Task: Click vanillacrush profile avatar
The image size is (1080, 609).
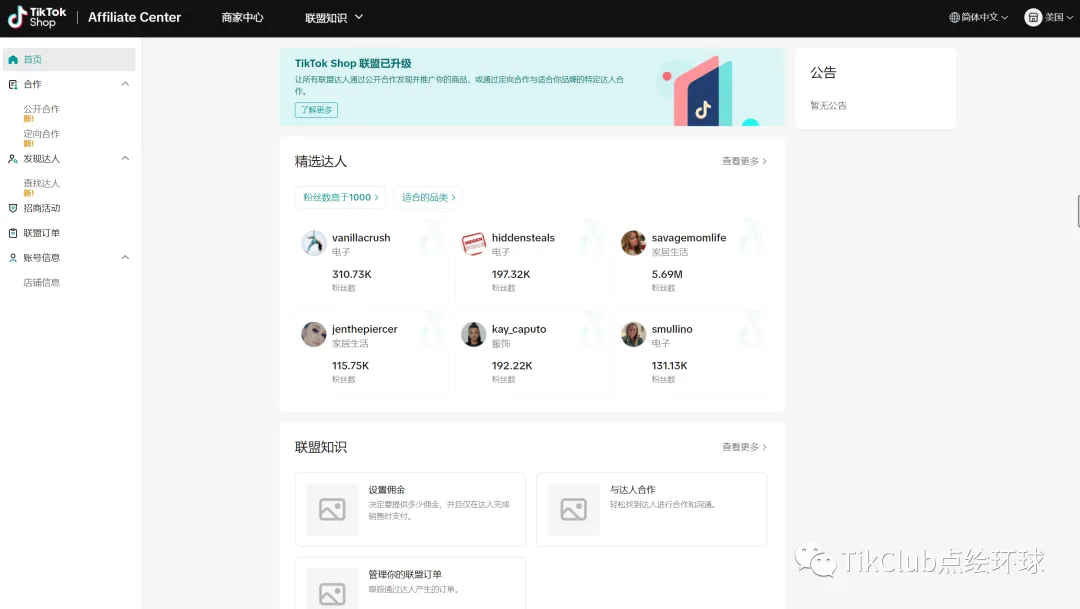Action: [313, 243]
